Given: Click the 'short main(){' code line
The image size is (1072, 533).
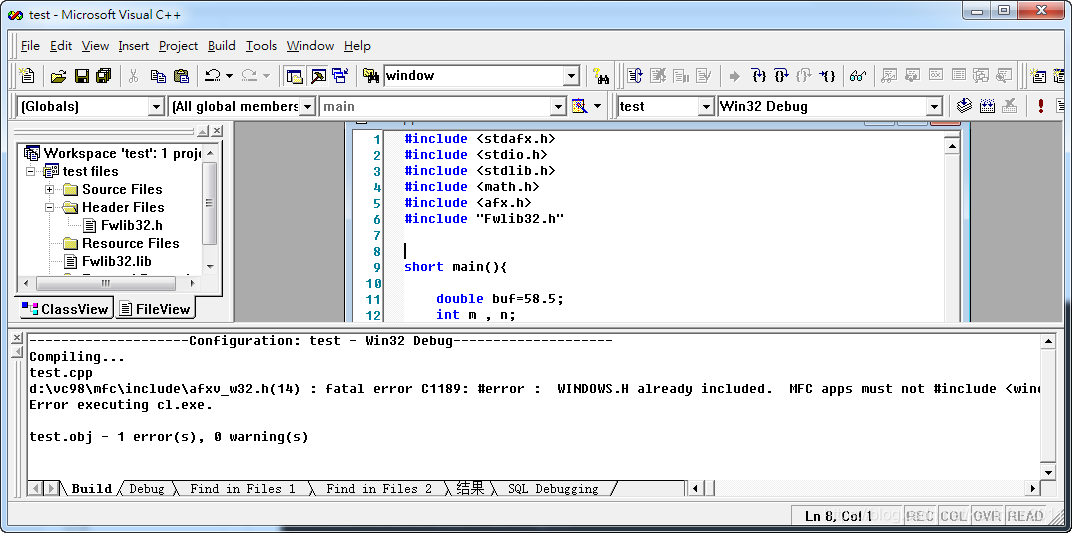Looking at the screenshot, I should pos(455,266).
